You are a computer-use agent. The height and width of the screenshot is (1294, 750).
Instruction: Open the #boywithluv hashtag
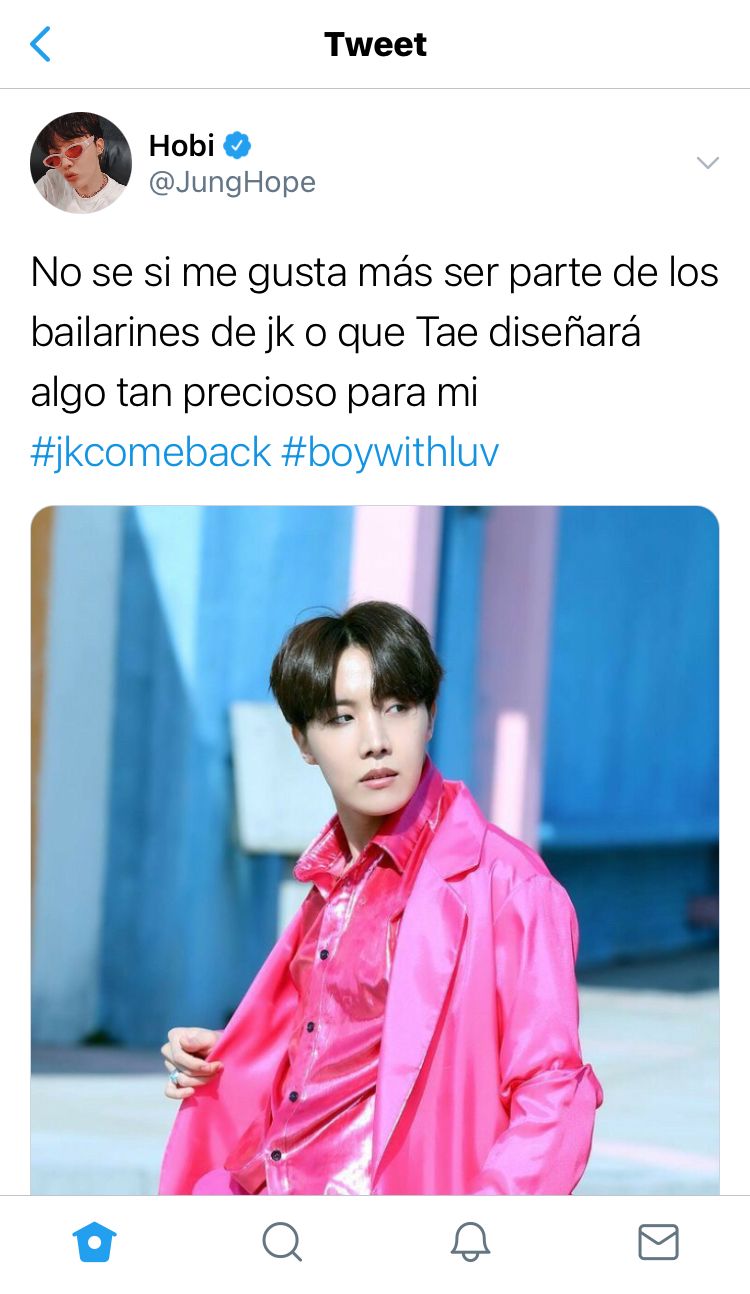pyautogui.click(x=390, y=453)
